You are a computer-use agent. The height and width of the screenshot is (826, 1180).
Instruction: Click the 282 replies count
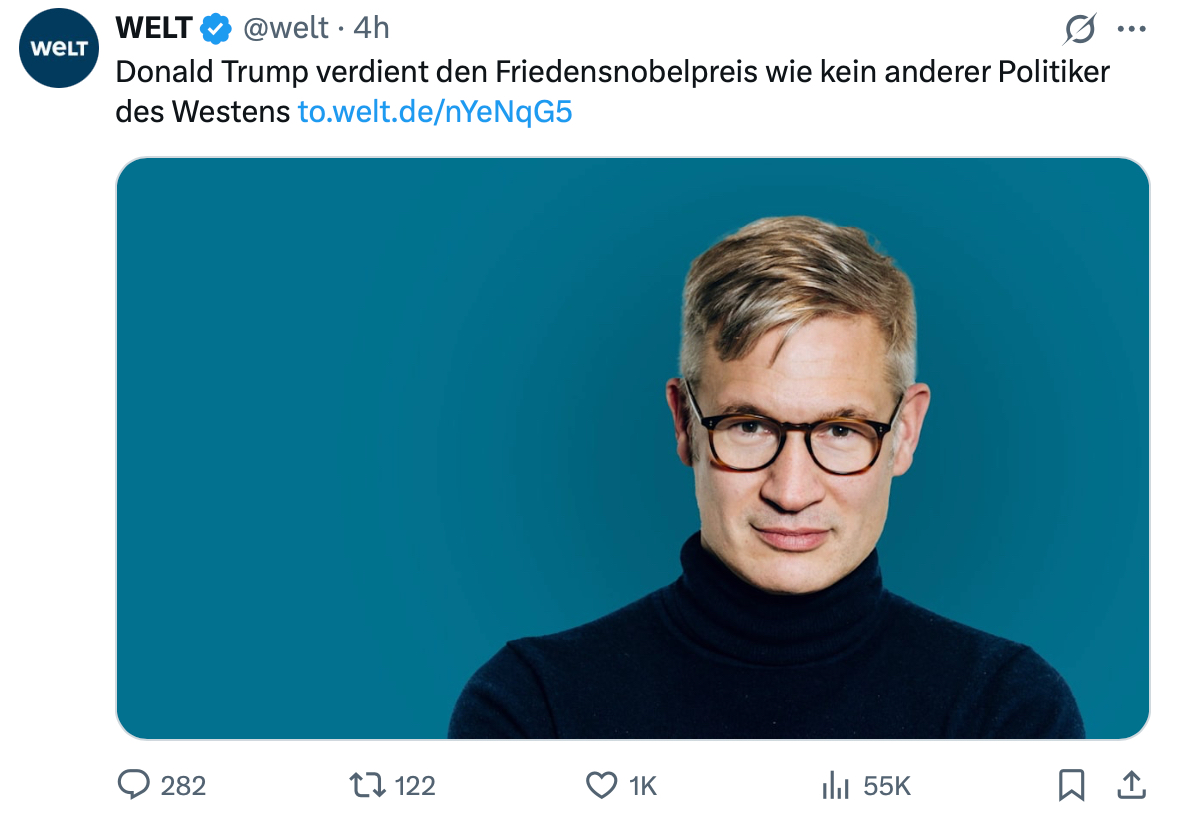(183, 787)
